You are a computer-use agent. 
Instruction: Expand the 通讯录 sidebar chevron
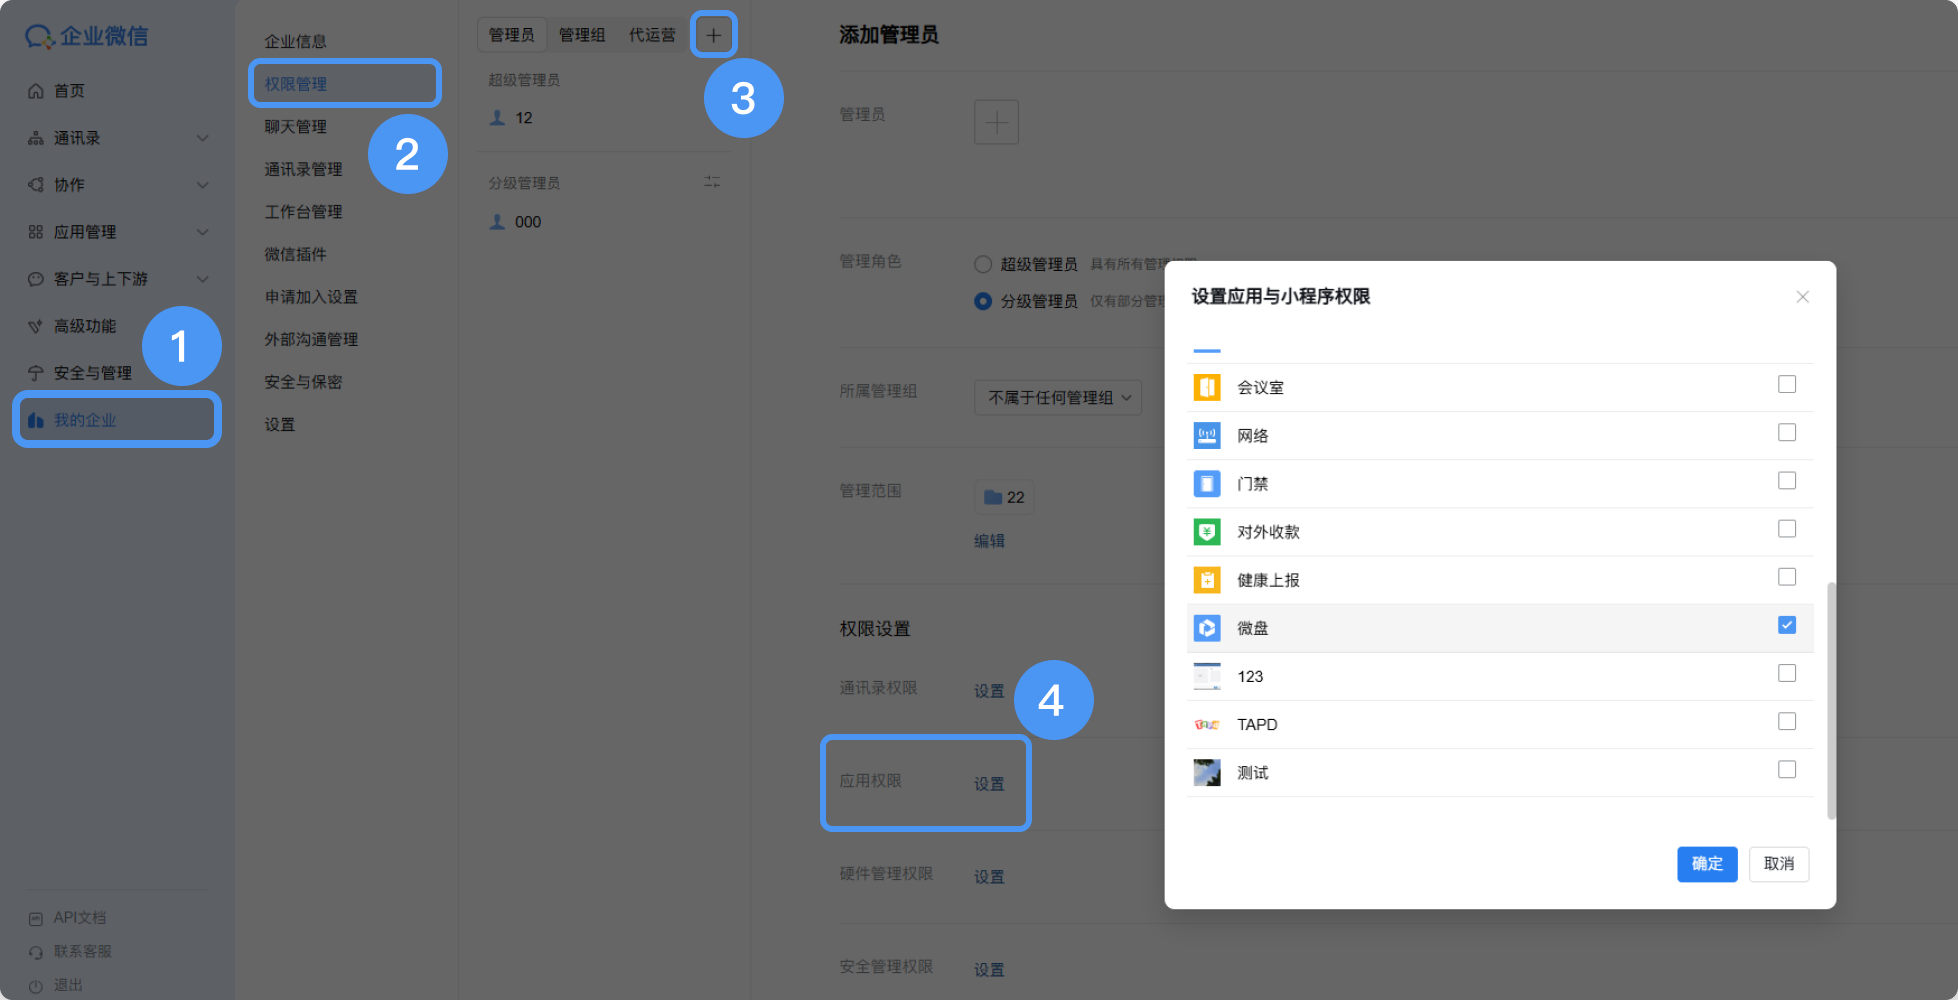tap(202, 138)
